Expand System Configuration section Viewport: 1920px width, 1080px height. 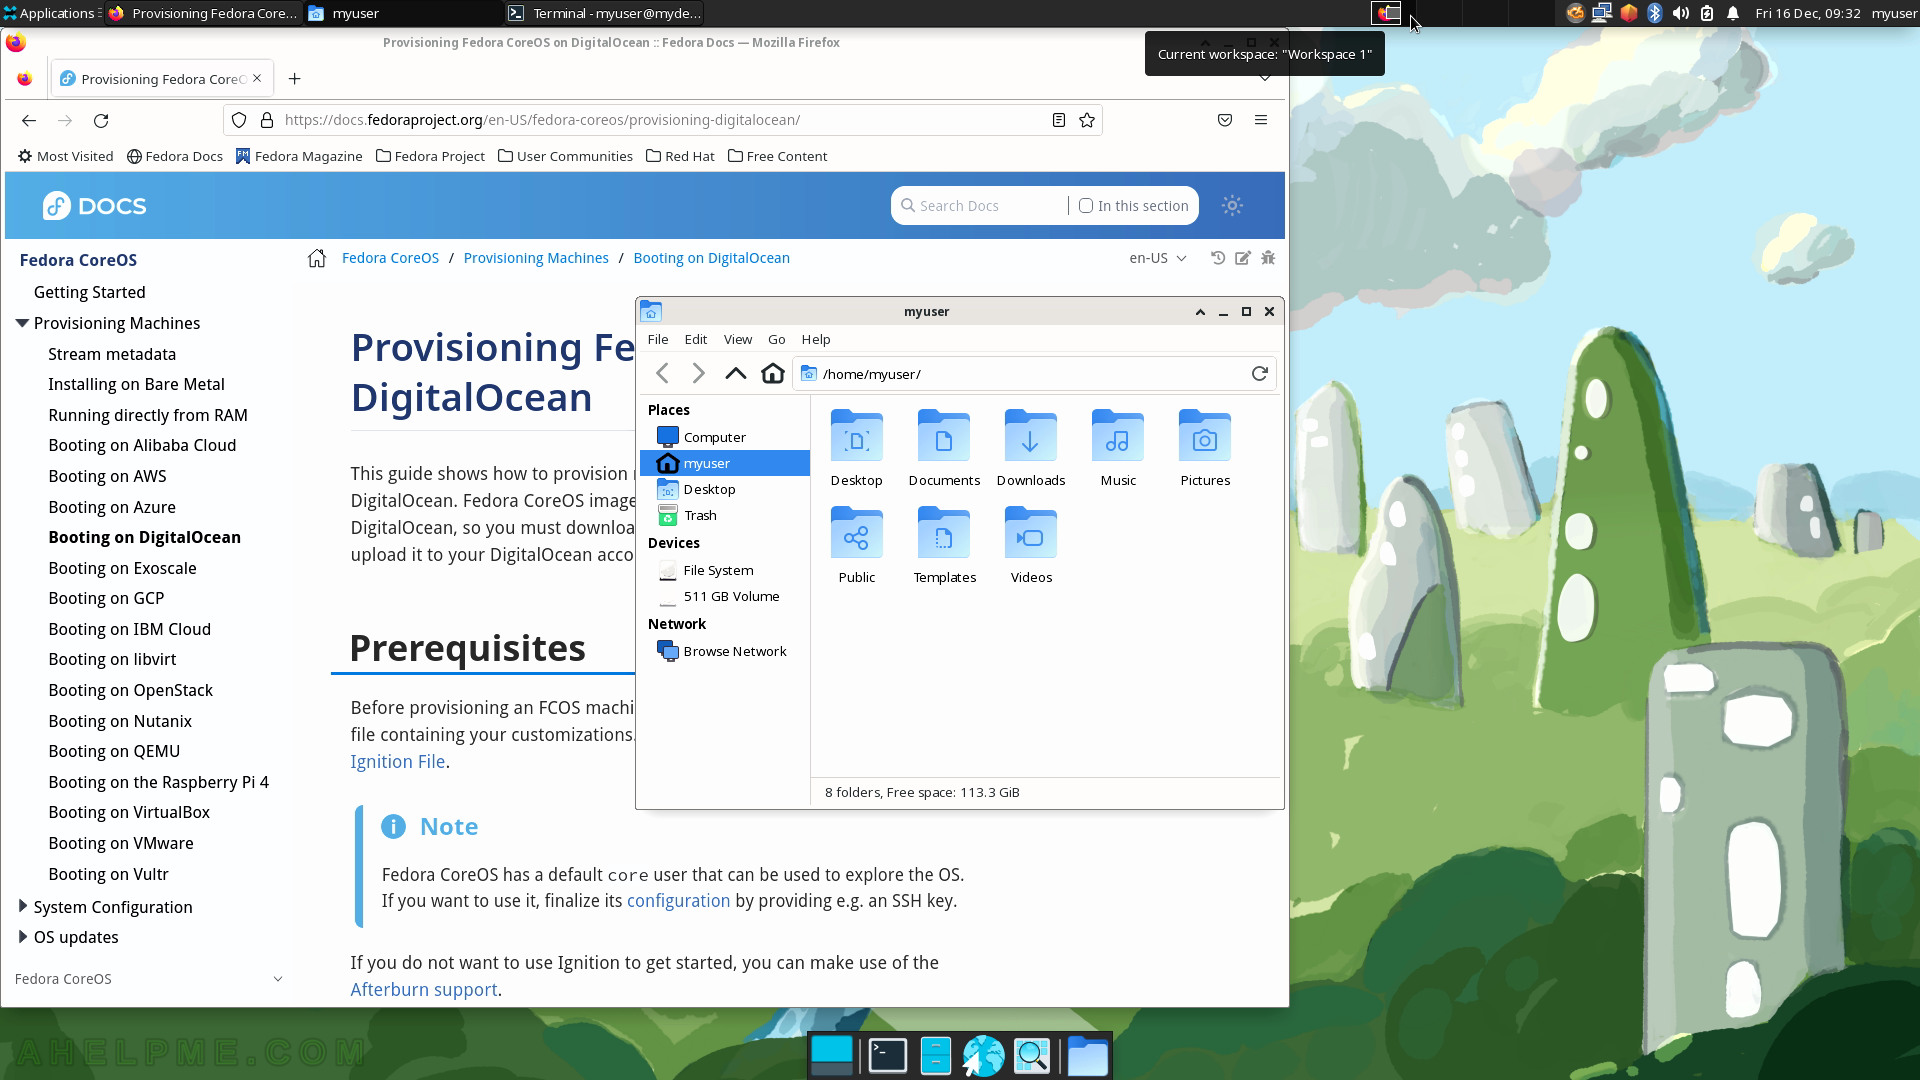click(22, 906)
